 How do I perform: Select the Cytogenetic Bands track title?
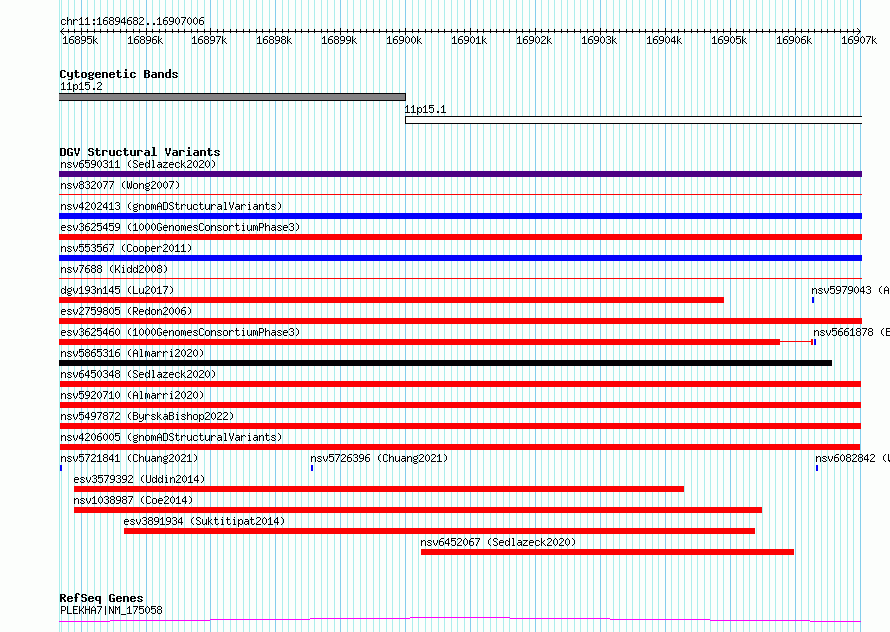click(119, 74)
